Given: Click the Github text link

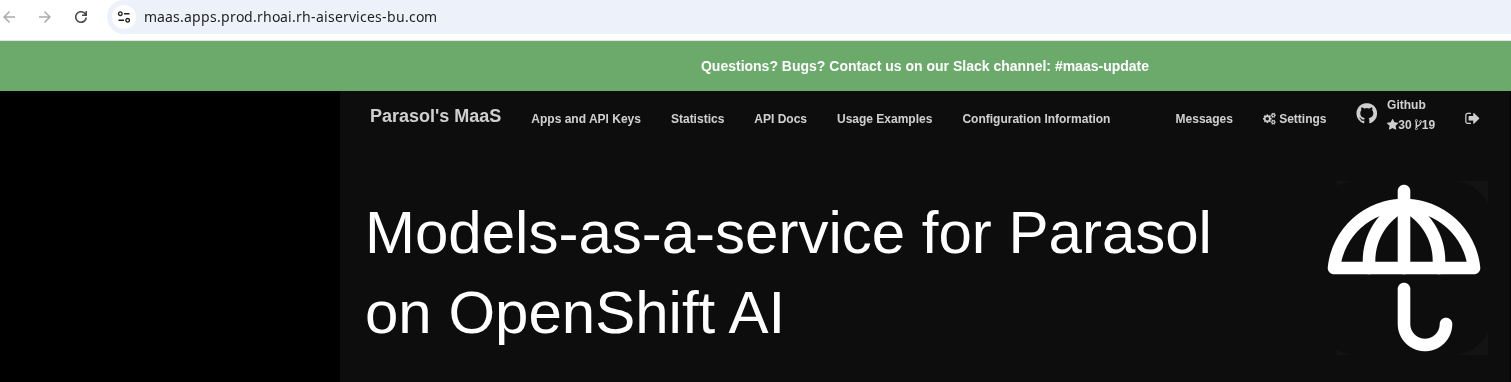Looking at the screenshot, I should 1406,105.
